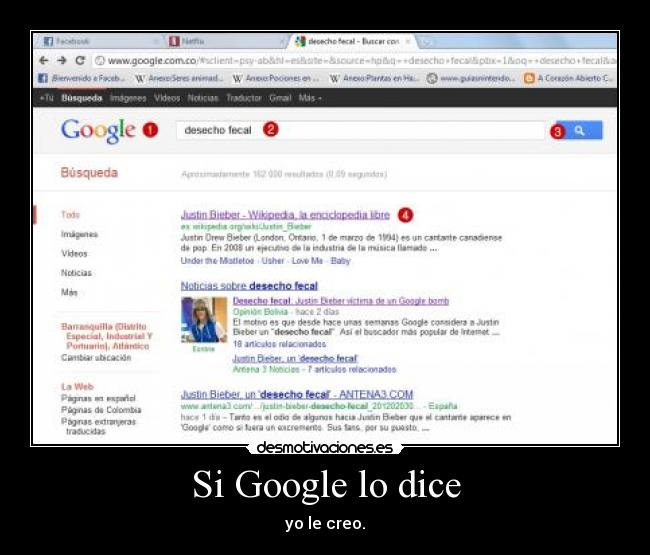This screenshot has height=555, width=650.
Task: Open Justin Bieber - Wikipedia result link
Action: tap(285, 215)
